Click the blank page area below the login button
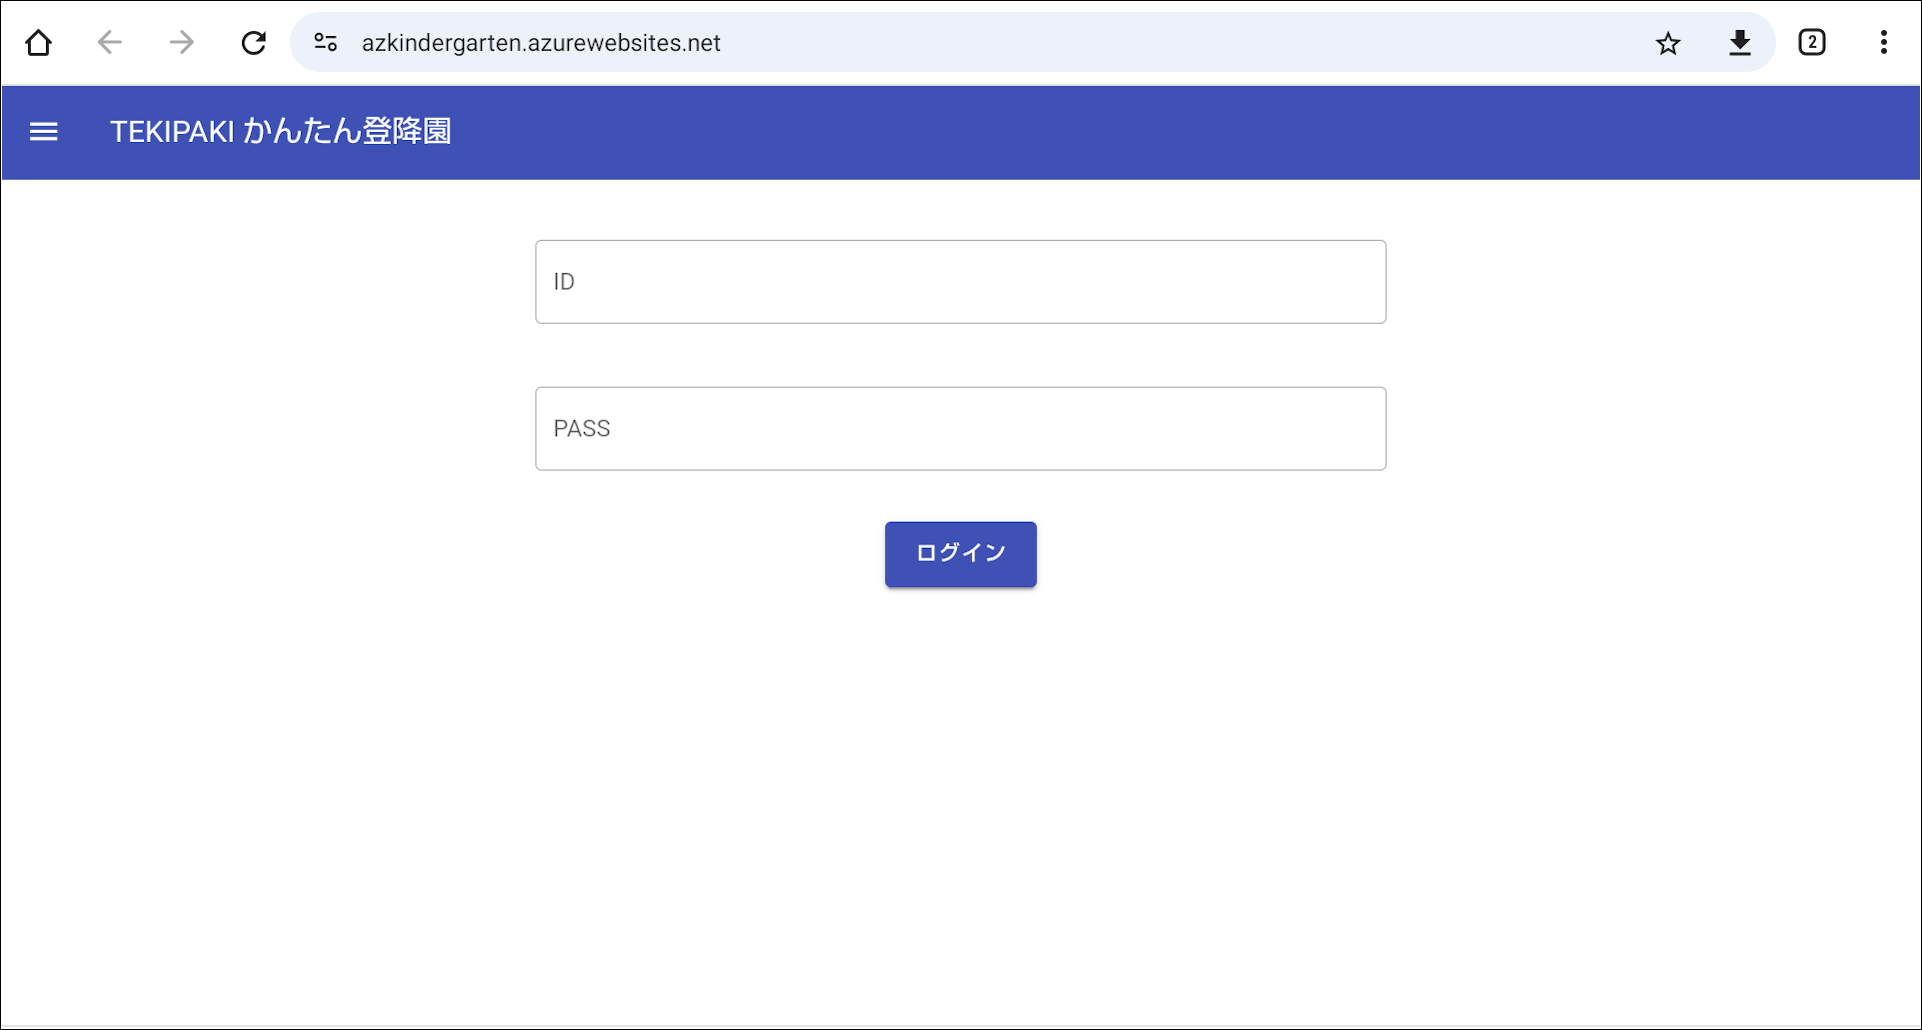This screenshot has height=1030, width=1922. click(961, 800)
